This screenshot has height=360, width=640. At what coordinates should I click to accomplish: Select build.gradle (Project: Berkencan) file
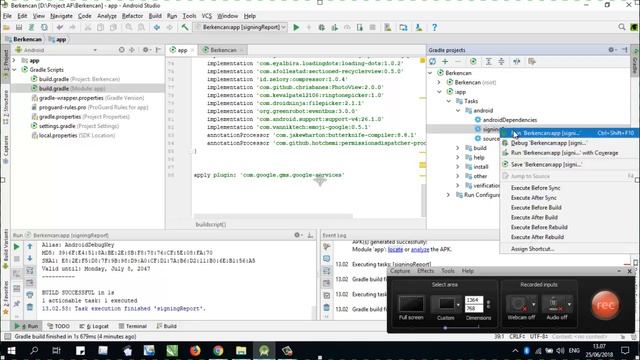pyautogui.click(x=79, y=79)
